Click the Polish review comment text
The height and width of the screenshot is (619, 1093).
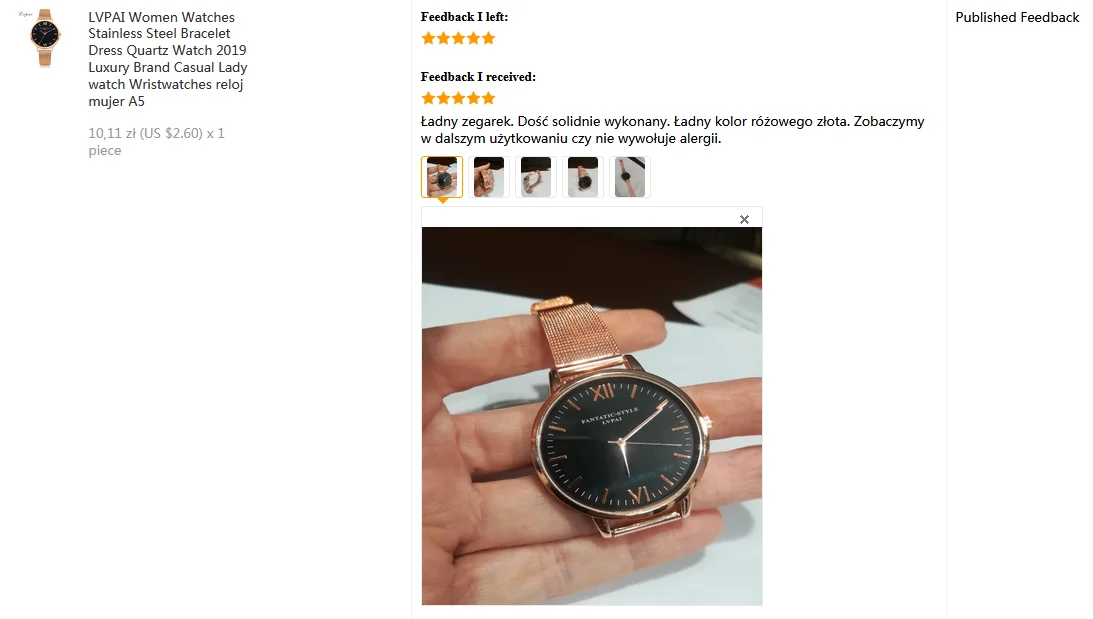point(673,130)
